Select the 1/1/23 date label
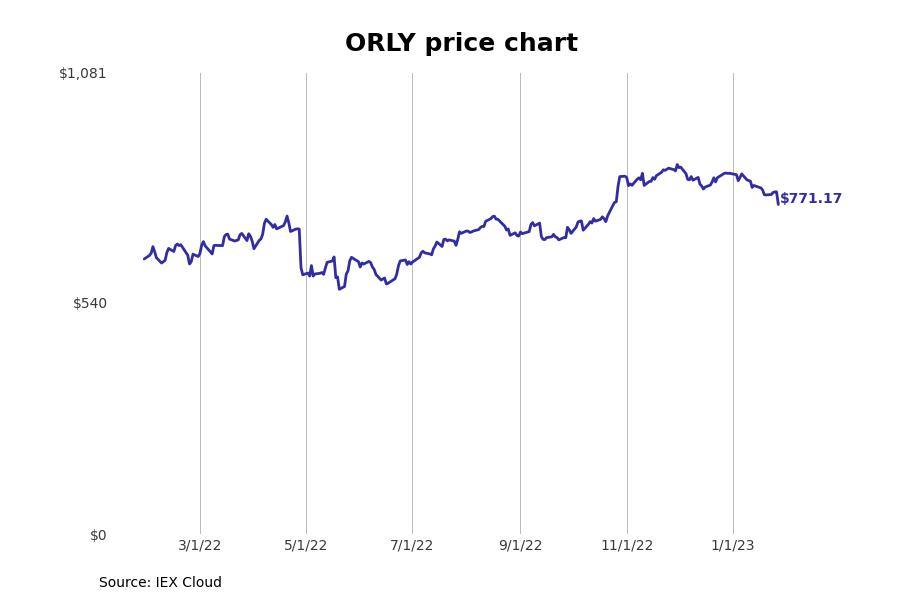 tap(733, 545)
